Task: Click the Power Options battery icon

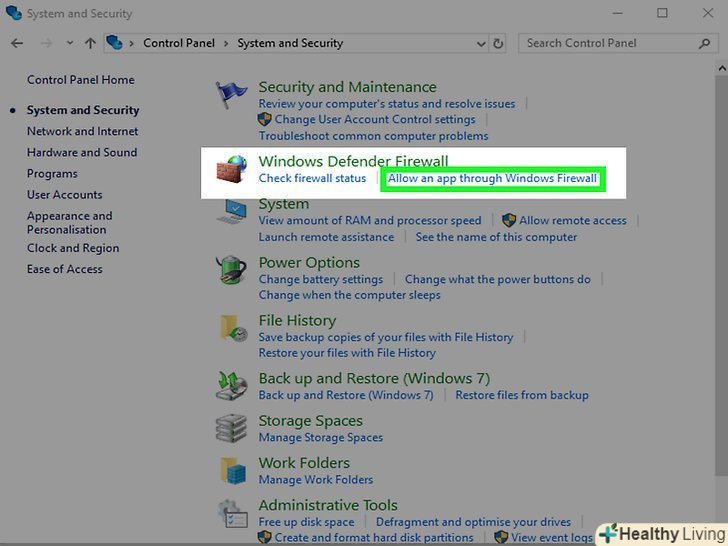Action: pos(231,269)
